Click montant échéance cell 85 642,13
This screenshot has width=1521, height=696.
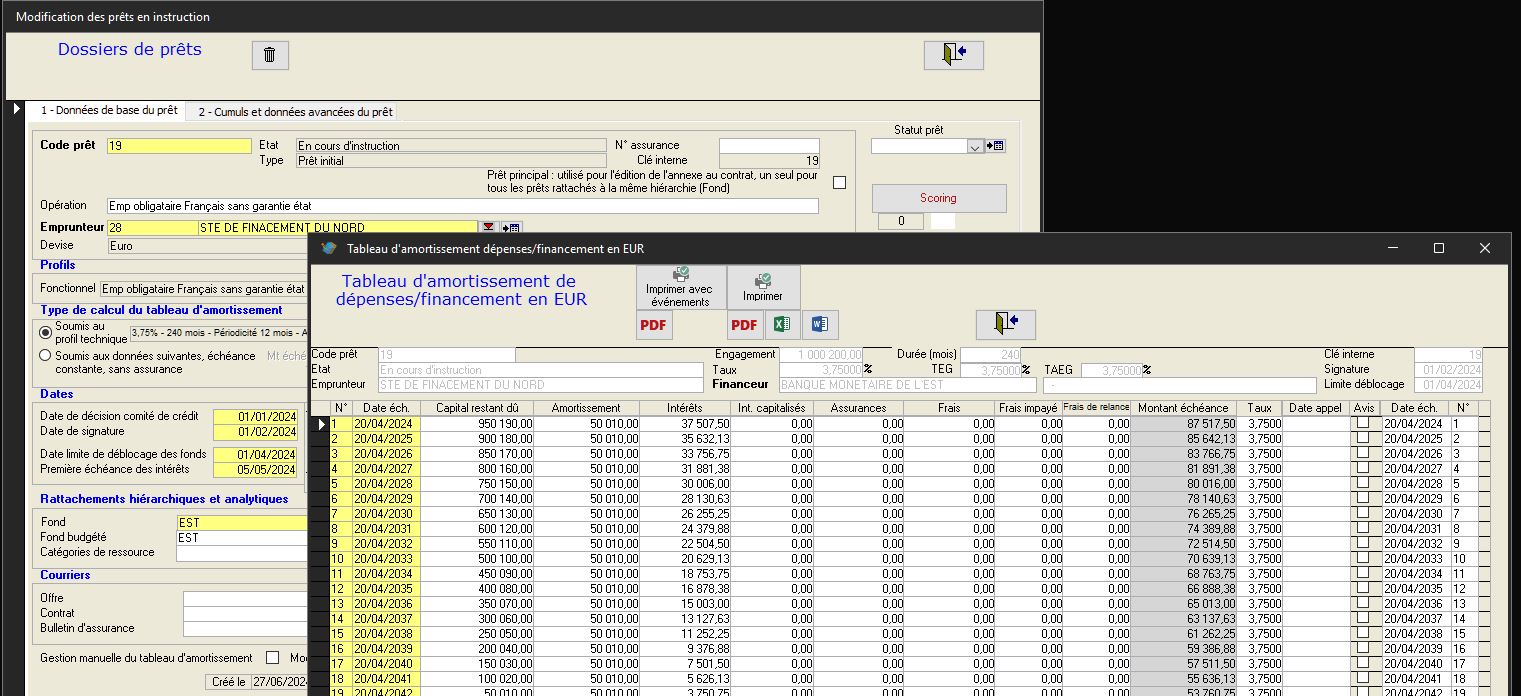1183,439
